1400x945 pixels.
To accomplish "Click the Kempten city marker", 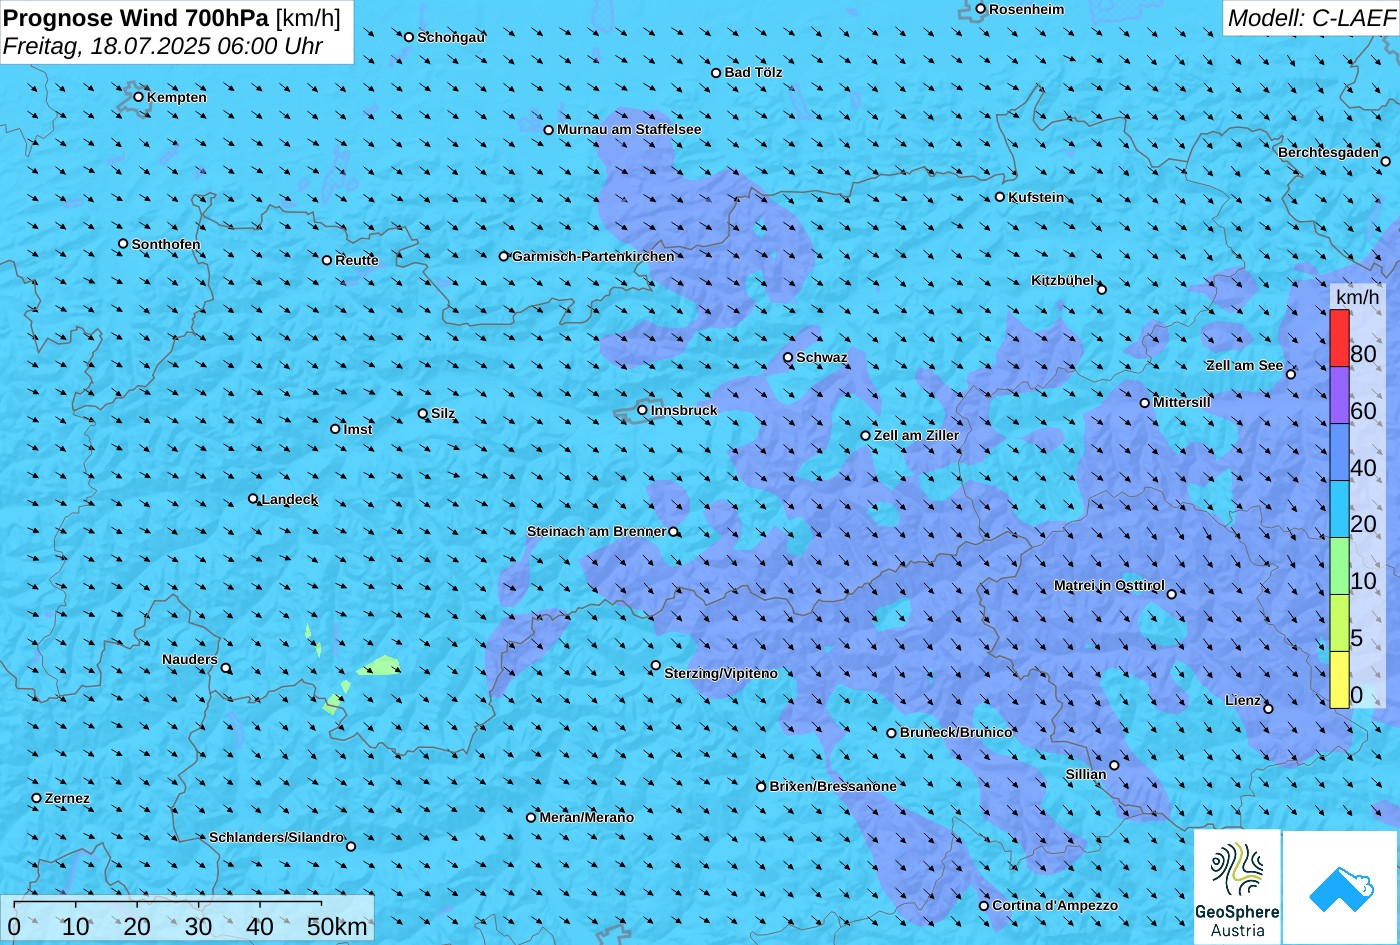I will (139, 97).
